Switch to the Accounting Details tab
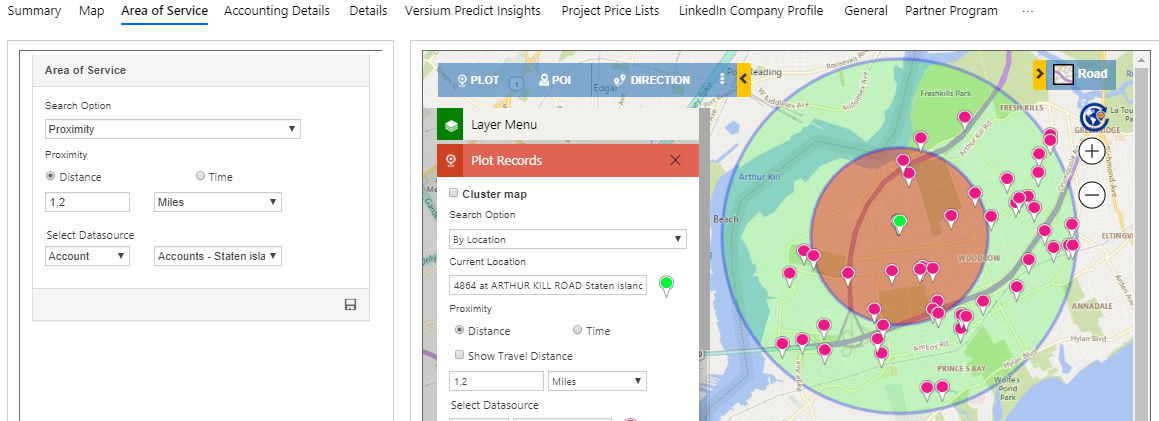 (277, 11)
